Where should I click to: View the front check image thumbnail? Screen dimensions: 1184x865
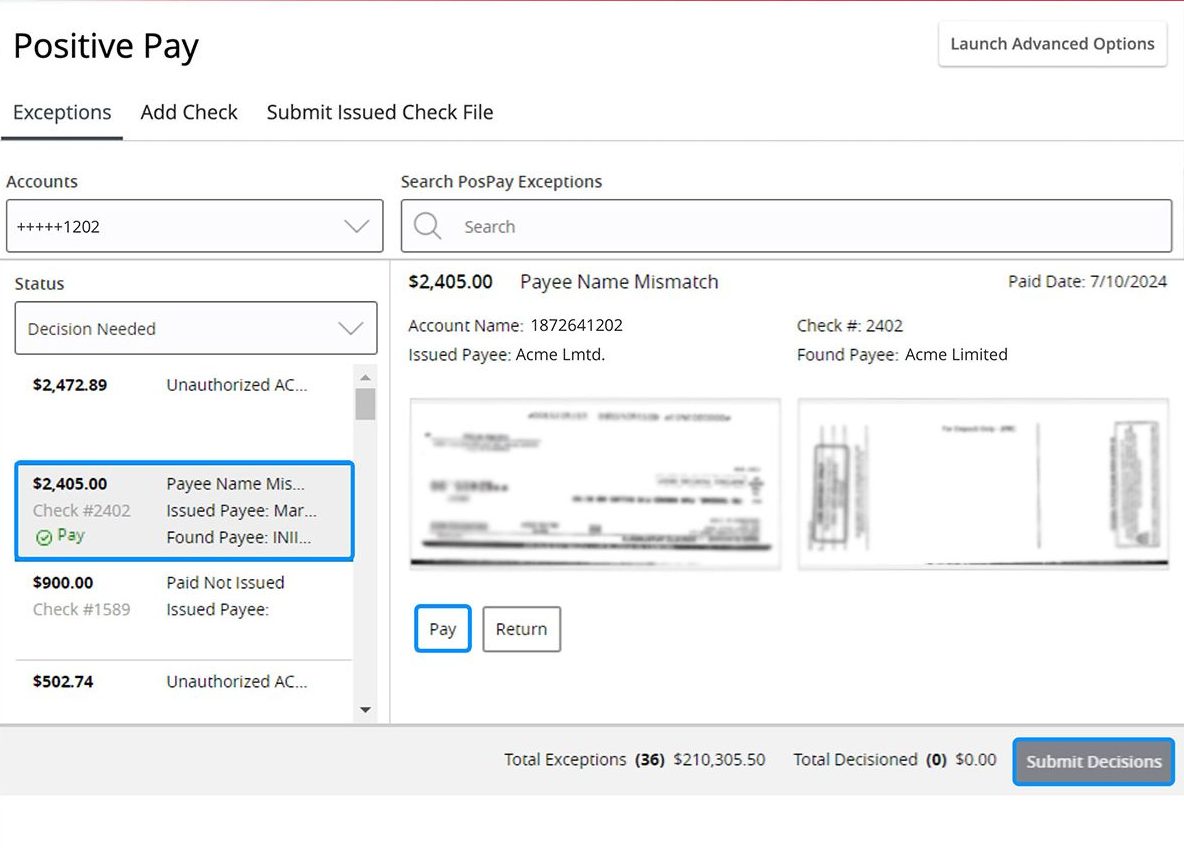click(x=595, y=483)
